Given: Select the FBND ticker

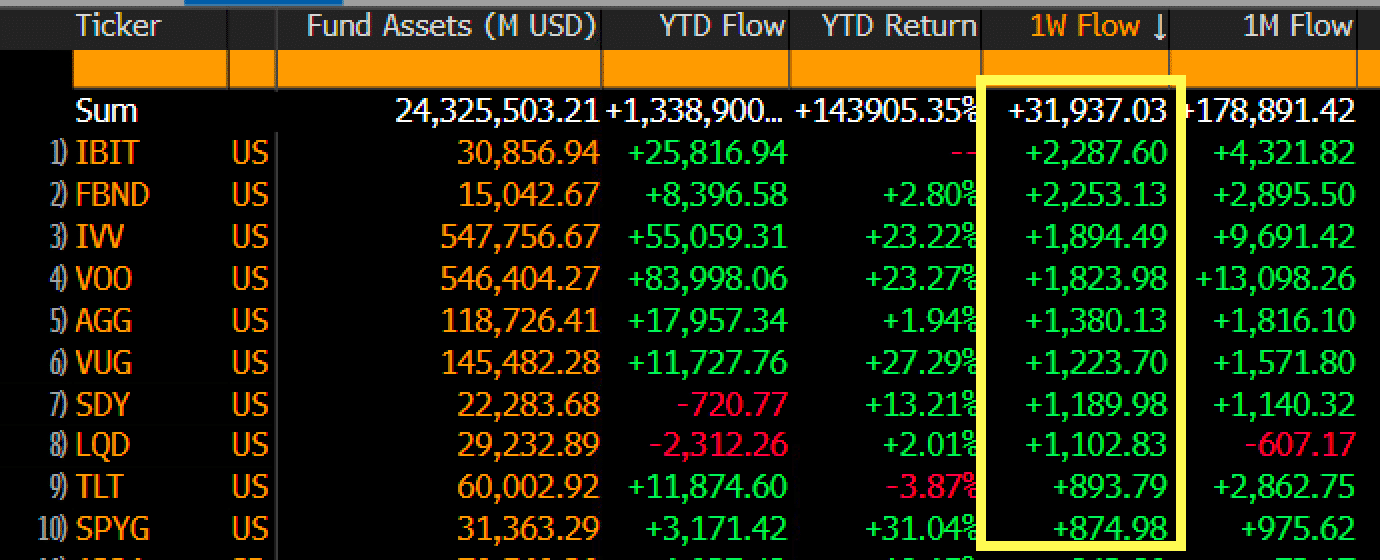Looking at the screenshot, I should tap(112, 194).
